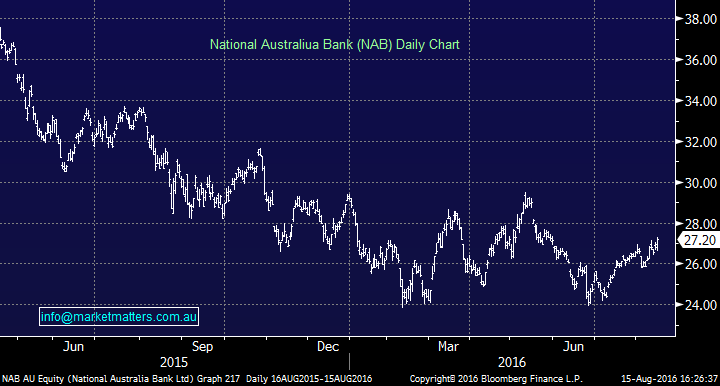Click the 'Mar' month label on time axis

tap(448, 347)
